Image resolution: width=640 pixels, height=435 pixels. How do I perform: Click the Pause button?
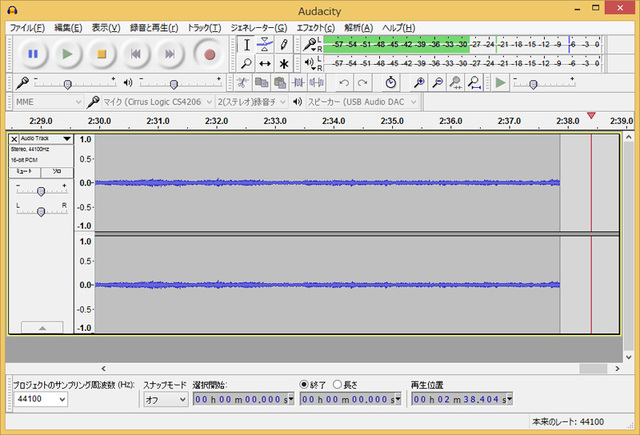[x=33, y=54]
